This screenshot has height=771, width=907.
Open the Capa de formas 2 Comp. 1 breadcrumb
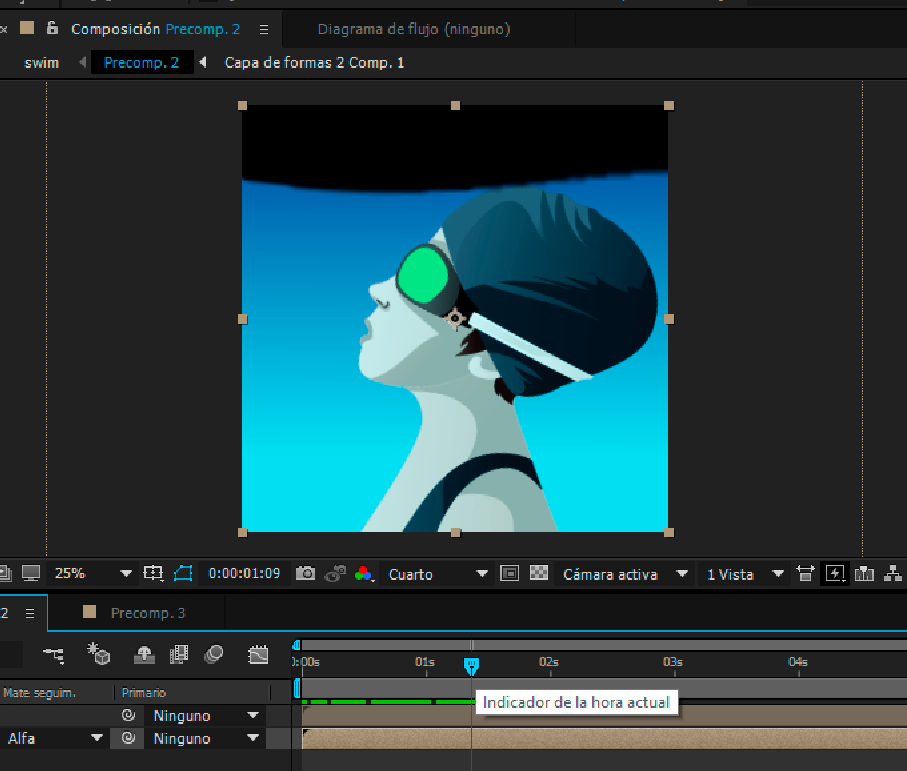[314, 62]
